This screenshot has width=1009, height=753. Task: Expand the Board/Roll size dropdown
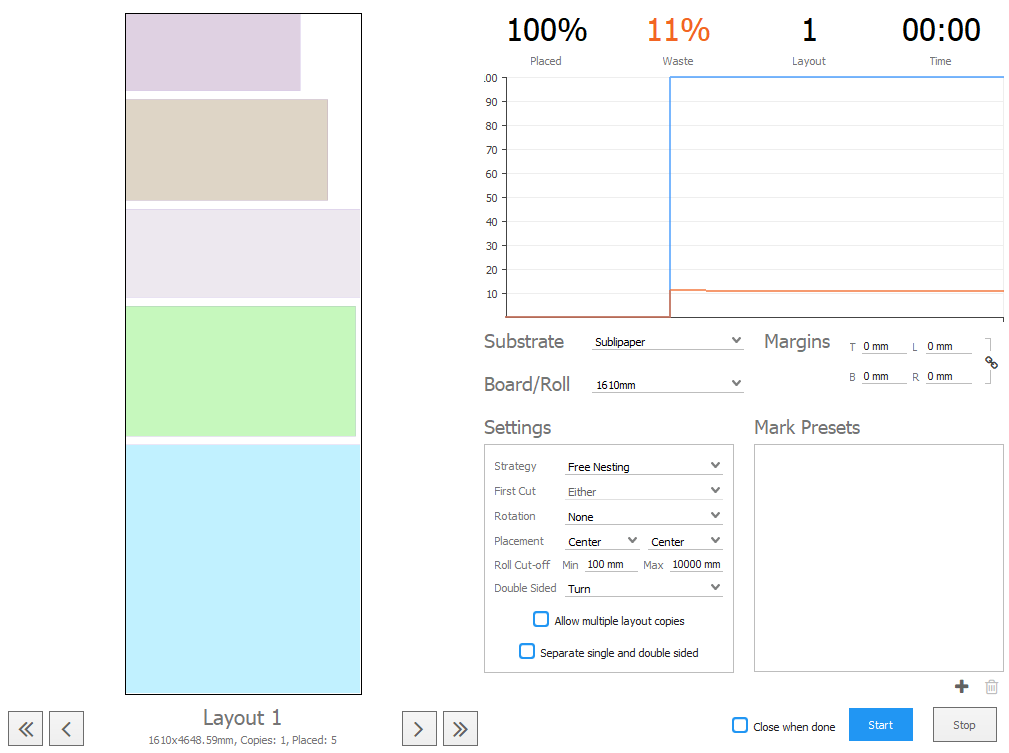pyautogui.click(x=667, y=384)
